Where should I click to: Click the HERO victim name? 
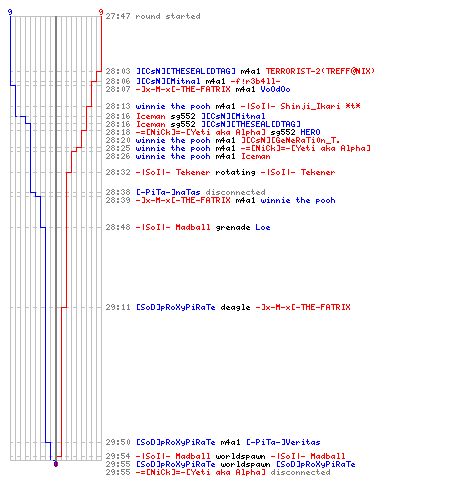[x=310, y=132]
